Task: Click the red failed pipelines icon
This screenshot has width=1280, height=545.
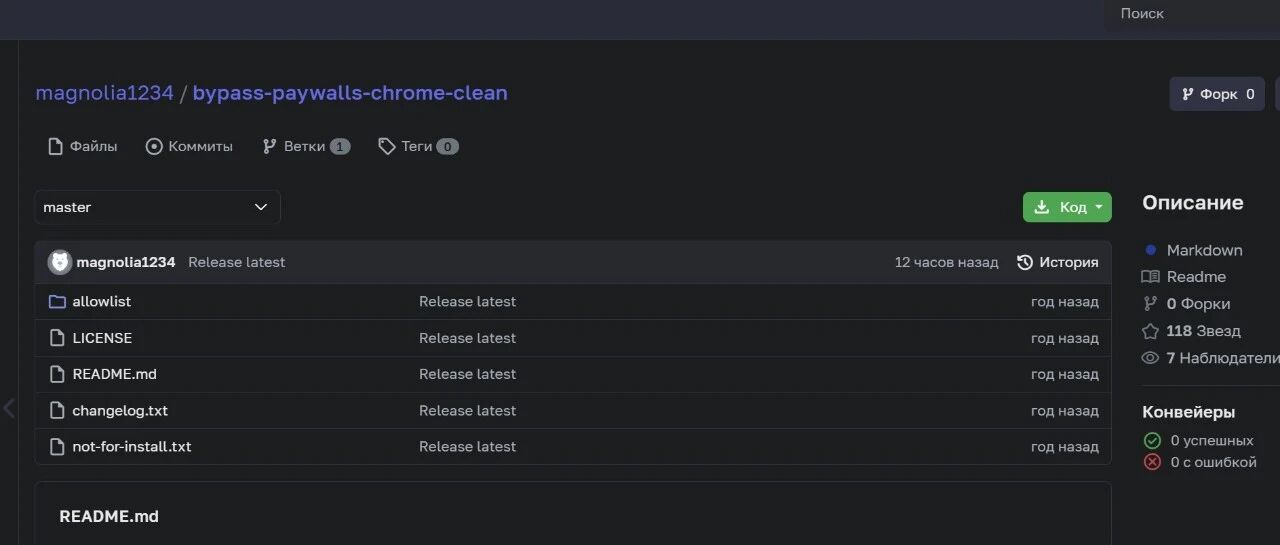Action: 1152,462
